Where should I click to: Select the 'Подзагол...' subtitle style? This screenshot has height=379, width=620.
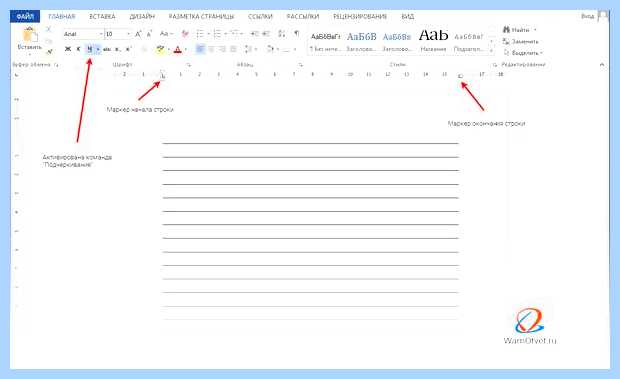[469, 42]
